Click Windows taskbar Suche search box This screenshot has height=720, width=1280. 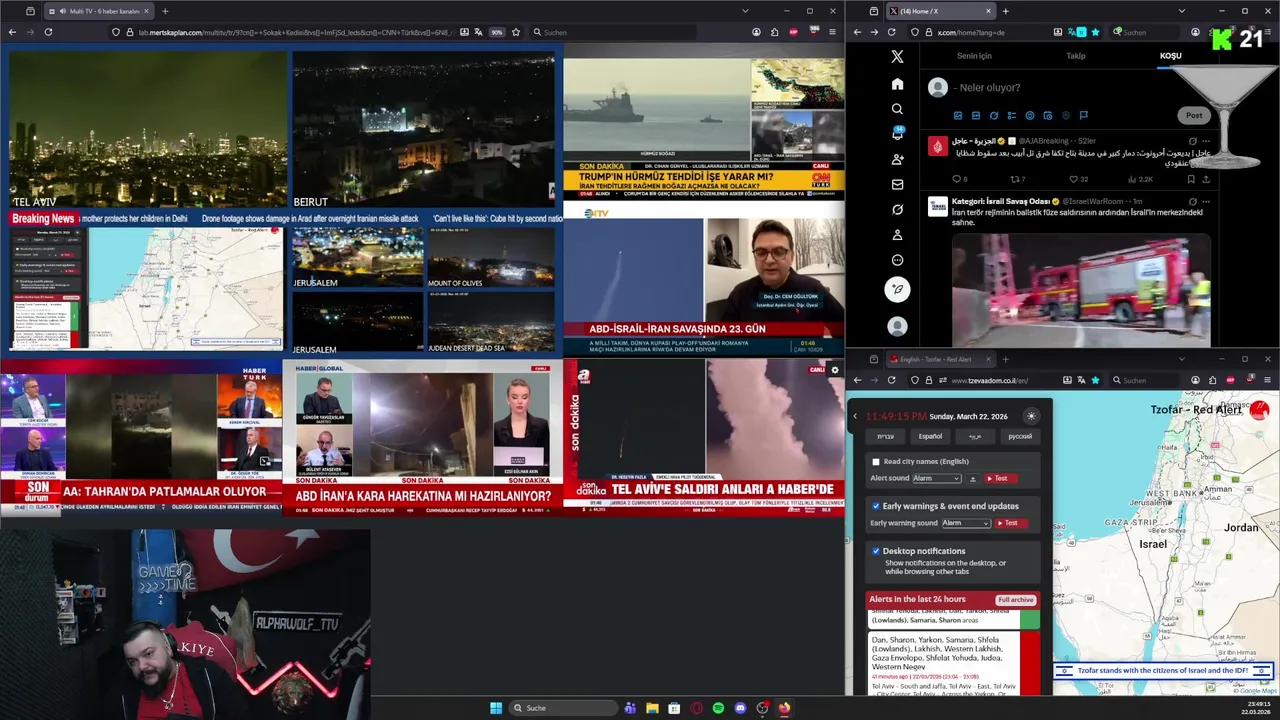point(561,708)
